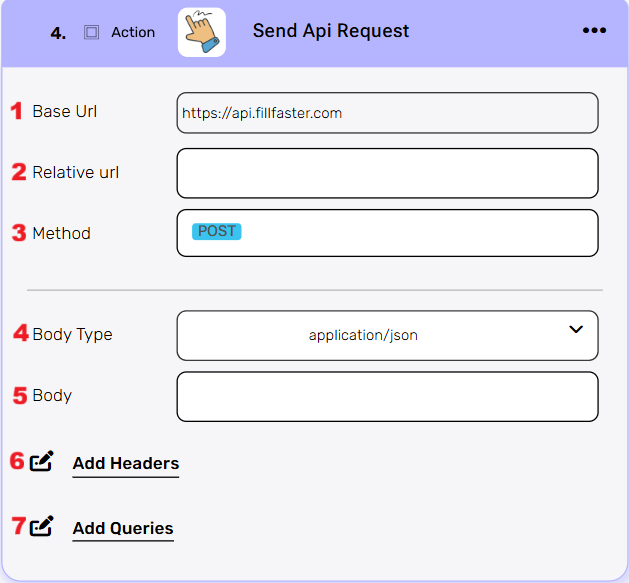Click the edit icon beside Add Headers

(41, 462)
